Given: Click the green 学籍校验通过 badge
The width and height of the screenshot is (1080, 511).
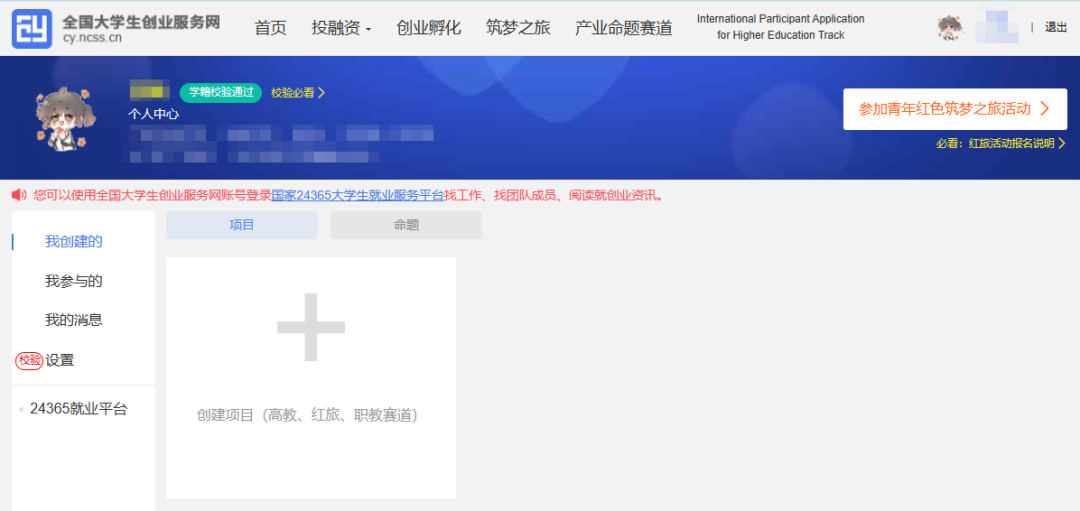Looking at the screenshot, I should pyautogui.click(x=221, y=92).
